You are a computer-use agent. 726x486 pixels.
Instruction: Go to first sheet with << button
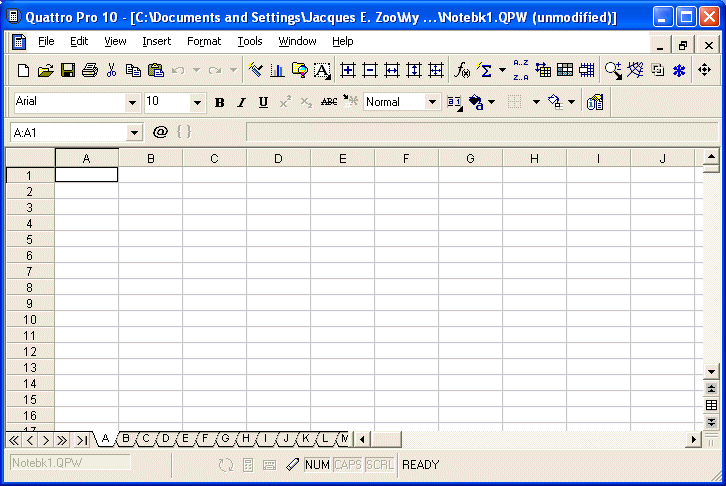click(14, 440)
